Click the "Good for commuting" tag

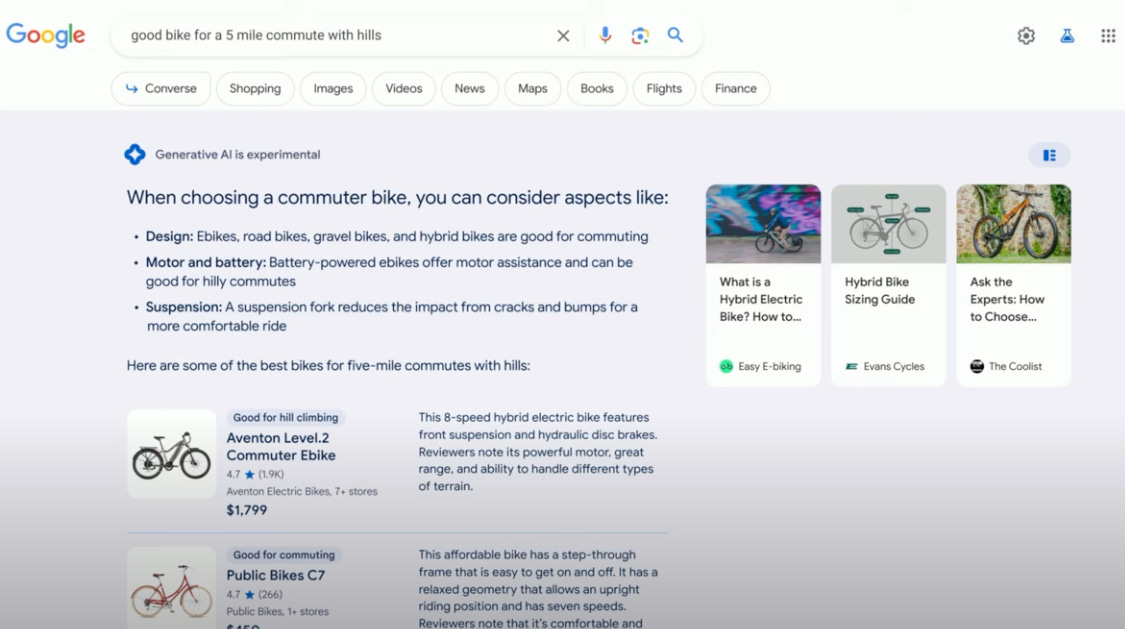[x=284, y=555]
